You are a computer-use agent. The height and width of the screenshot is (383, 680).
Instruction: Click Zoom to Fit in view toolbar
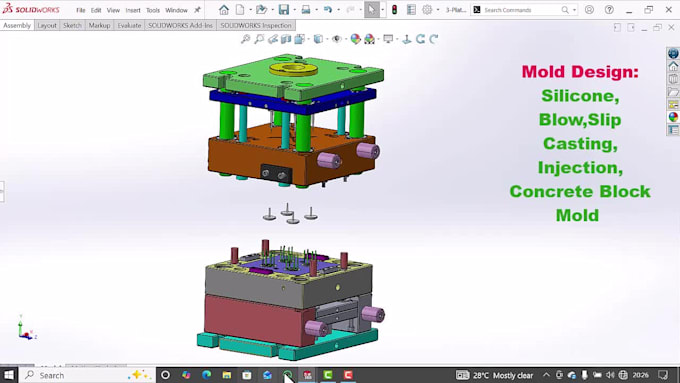[245, 39]
